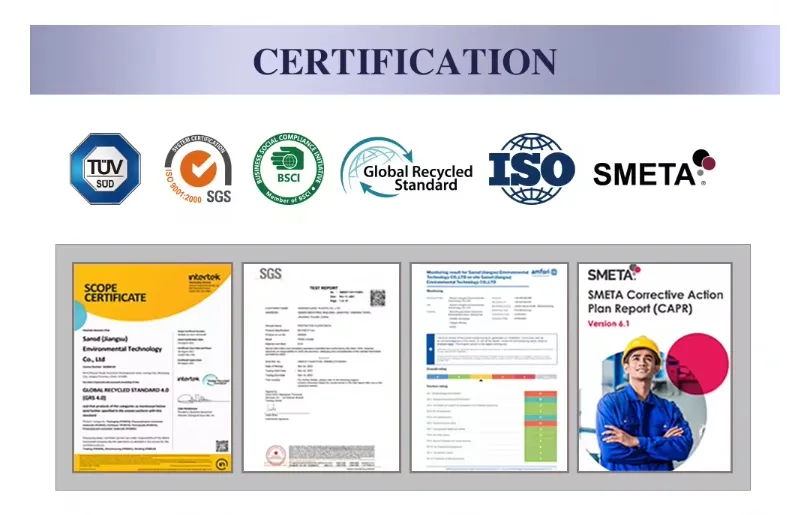This screenshot has width=801, height=515.
Task: Click the 'Version 6.1' text
Action: pos(608,323)
